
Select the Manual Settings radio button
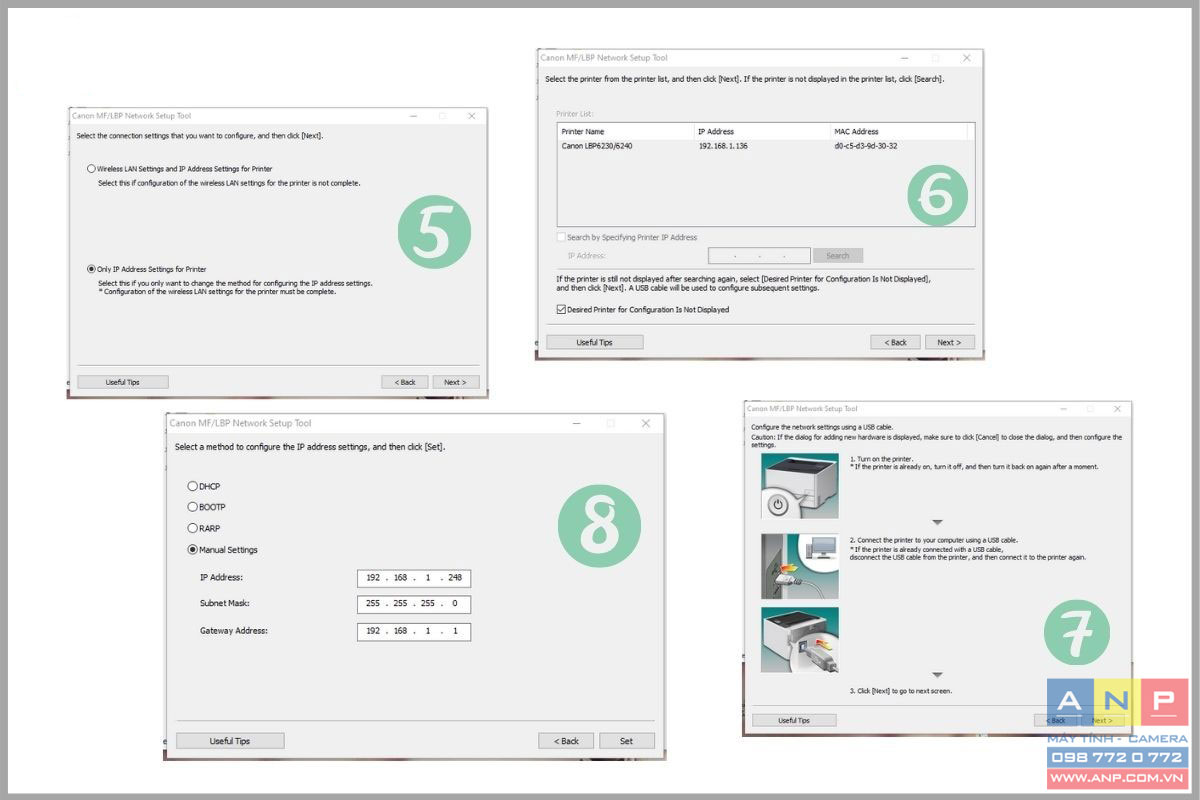tap(193, 549)
